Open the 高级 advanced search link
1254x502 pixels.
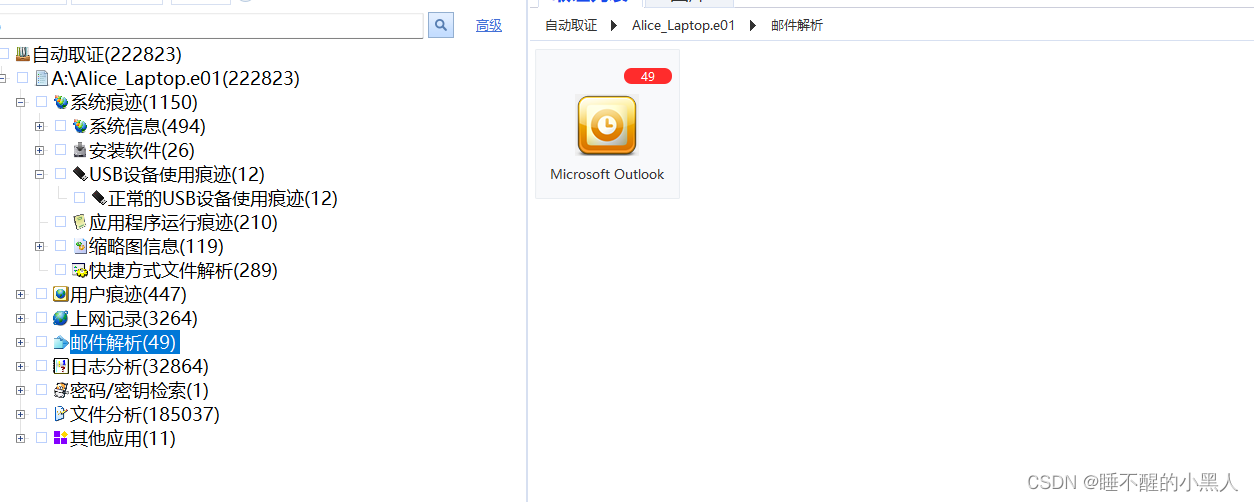pyautogui.click(x=489, y=26)
